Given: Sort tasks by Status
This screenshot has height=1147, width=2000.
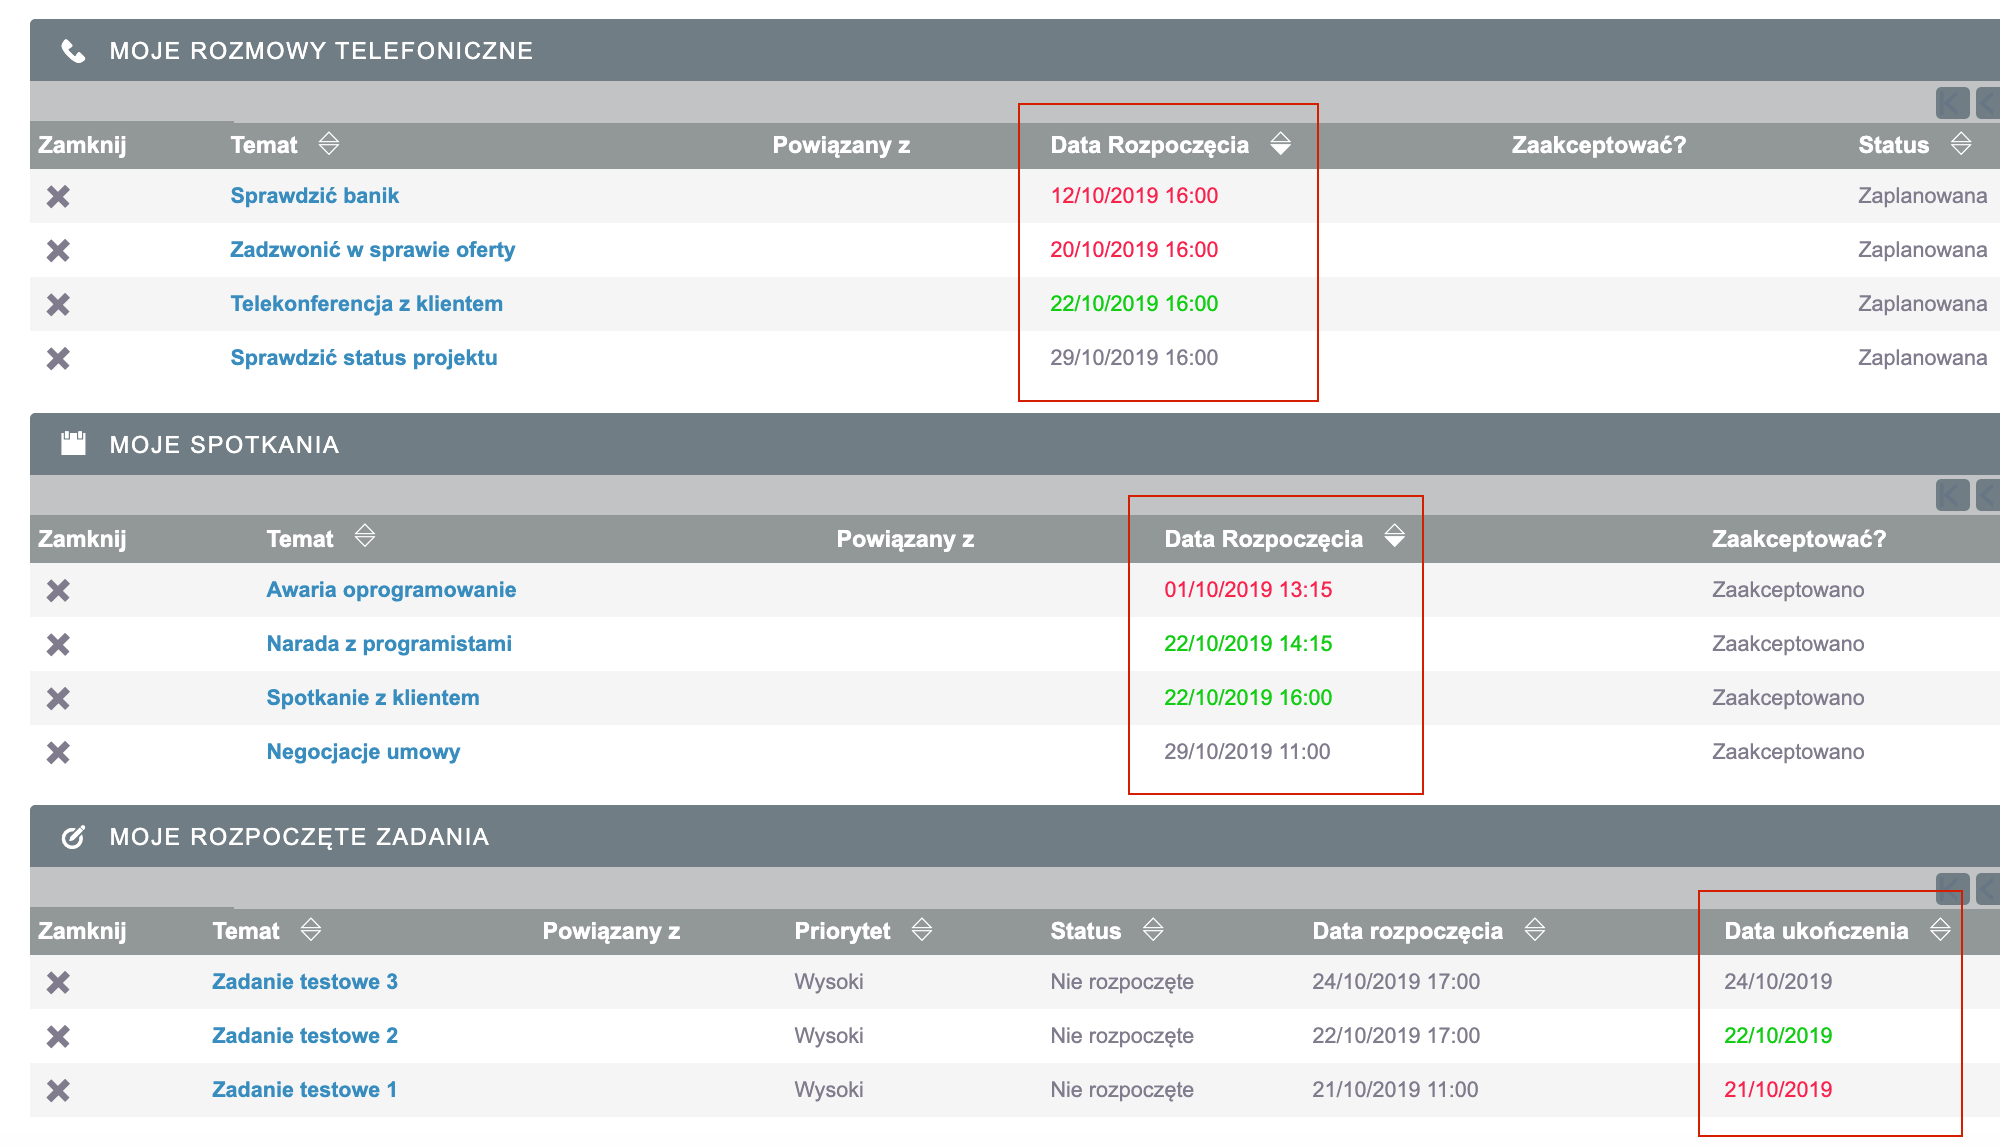Looking at the screenshot, I should click(x=1153, y=930).
